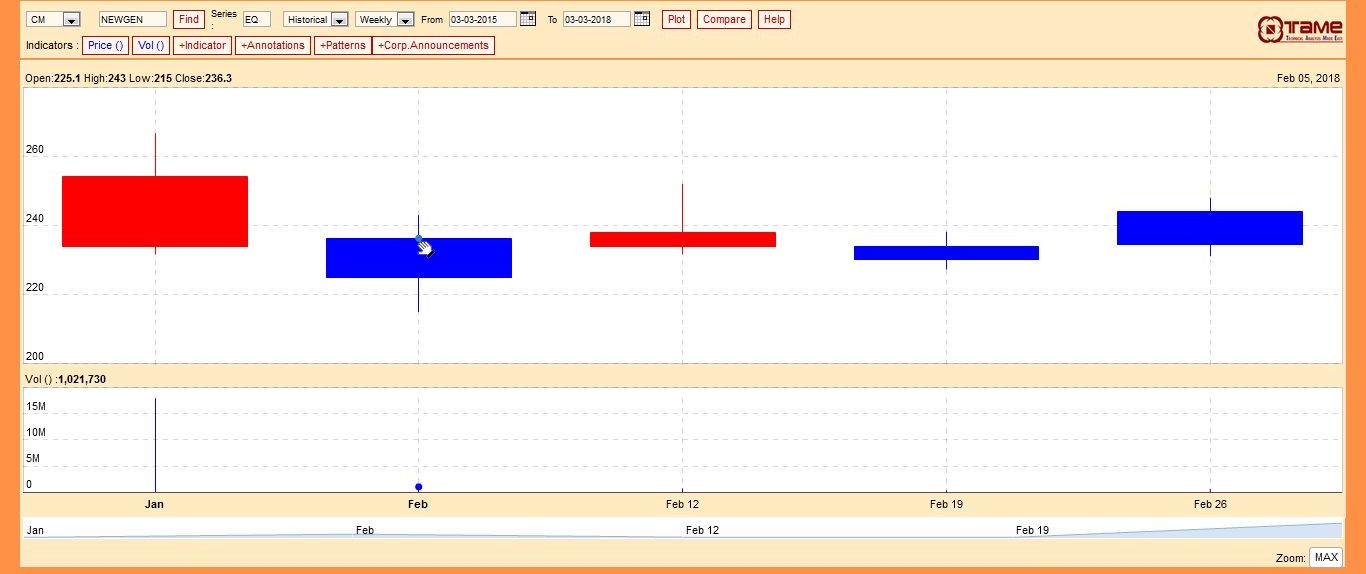Select the blue Feb 26 candlestick

pos(1209,228)
